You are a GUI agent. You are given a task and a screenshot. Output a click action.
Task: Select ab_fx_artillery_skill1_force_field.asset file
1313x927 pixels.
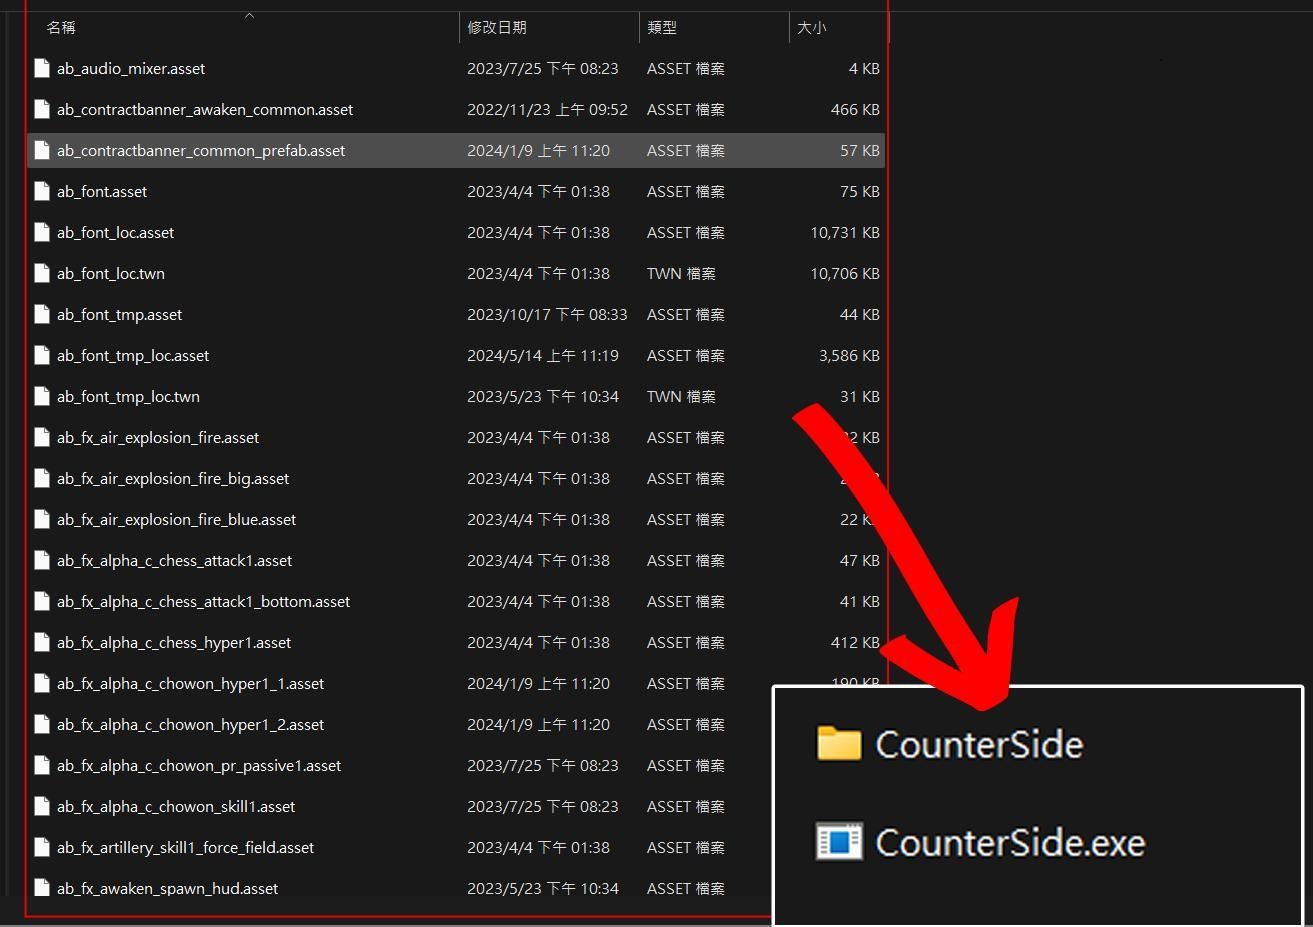[x=185, y=848]
